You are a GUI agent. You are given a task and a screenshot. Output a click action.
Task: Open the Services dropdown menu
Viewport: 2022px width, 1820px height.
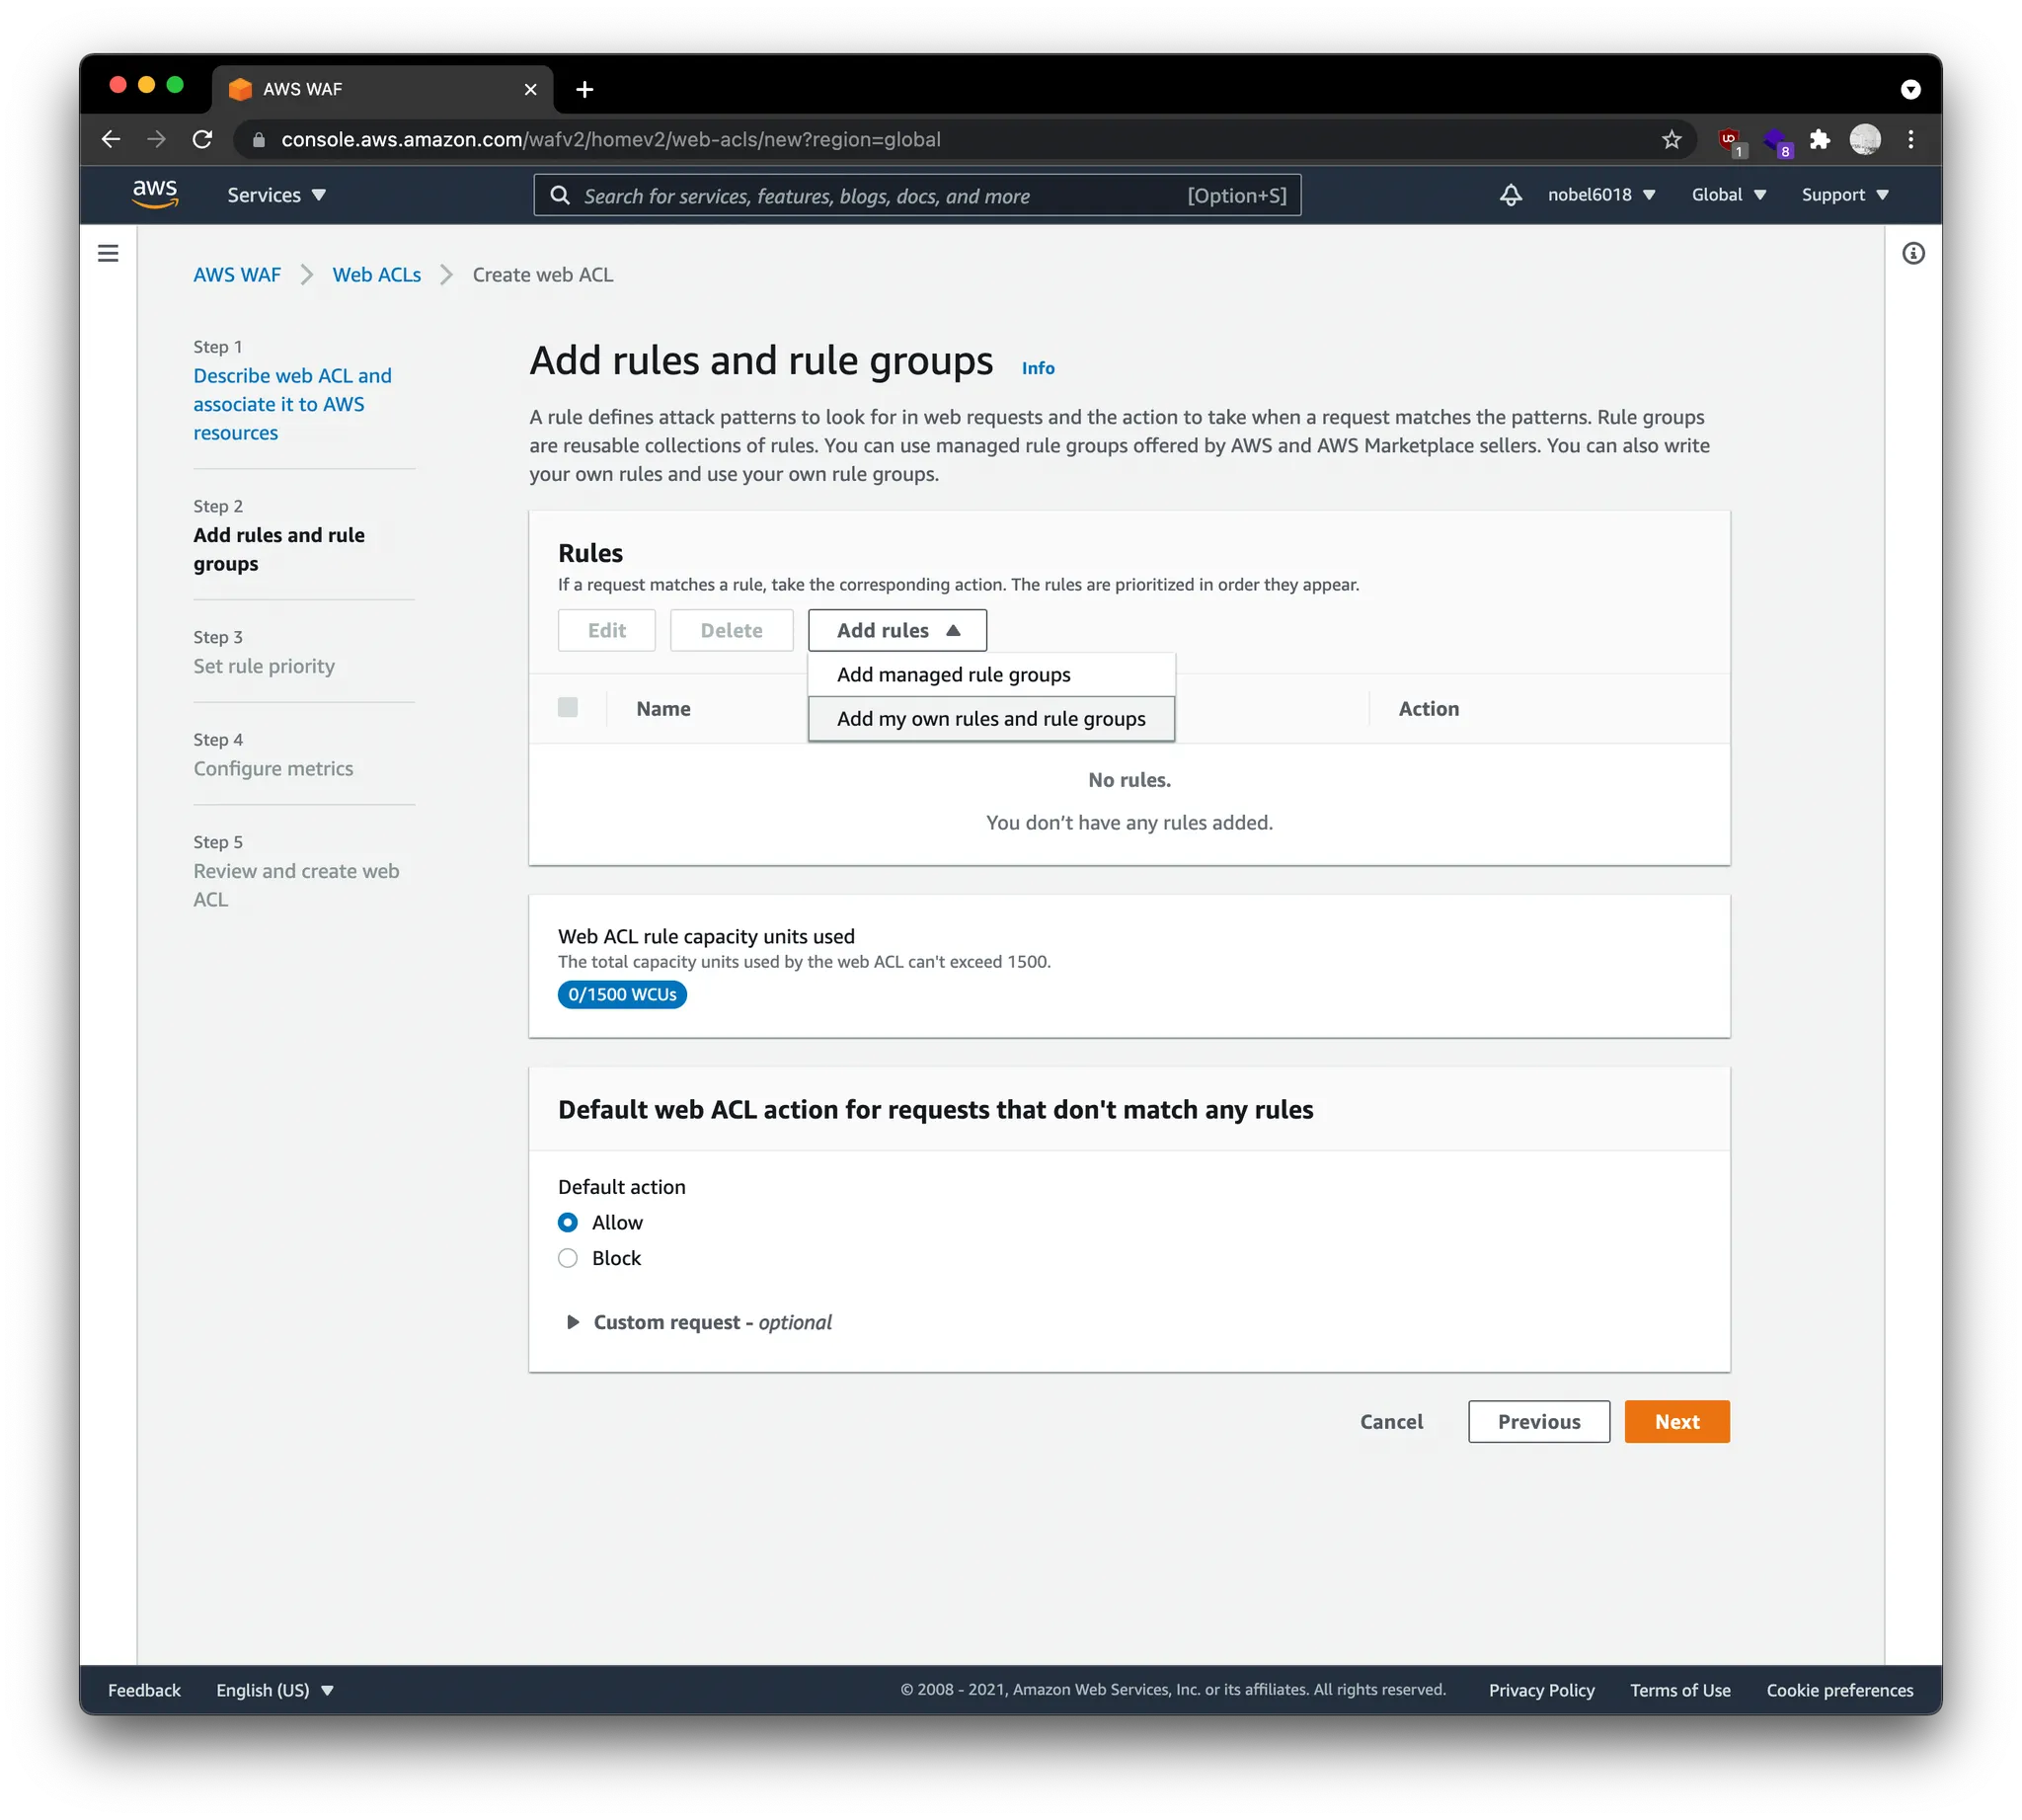(276, 195)
